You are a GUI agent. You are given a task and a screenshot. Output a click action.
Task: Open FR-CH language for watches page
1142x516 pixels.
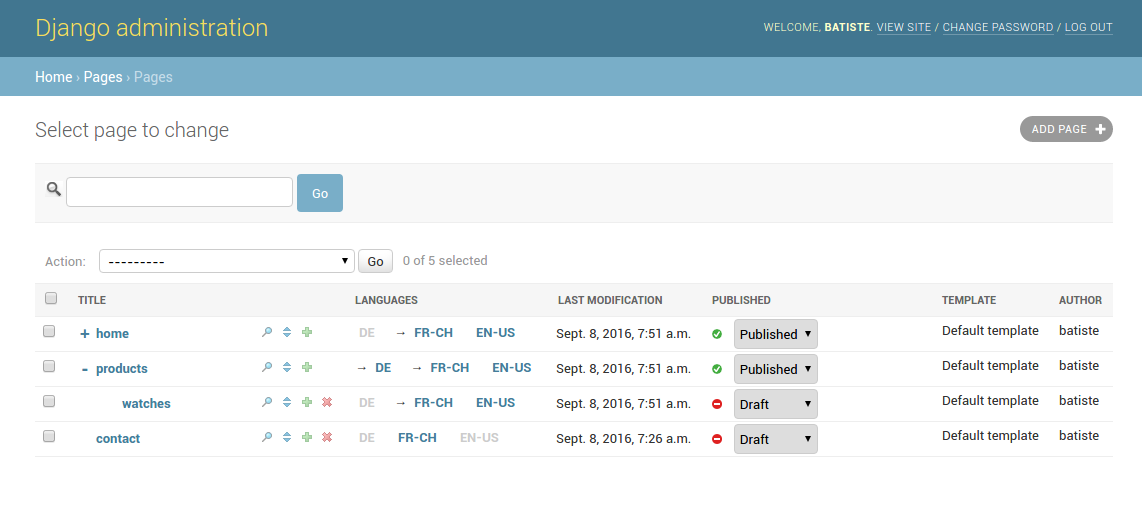click(433, 403)
